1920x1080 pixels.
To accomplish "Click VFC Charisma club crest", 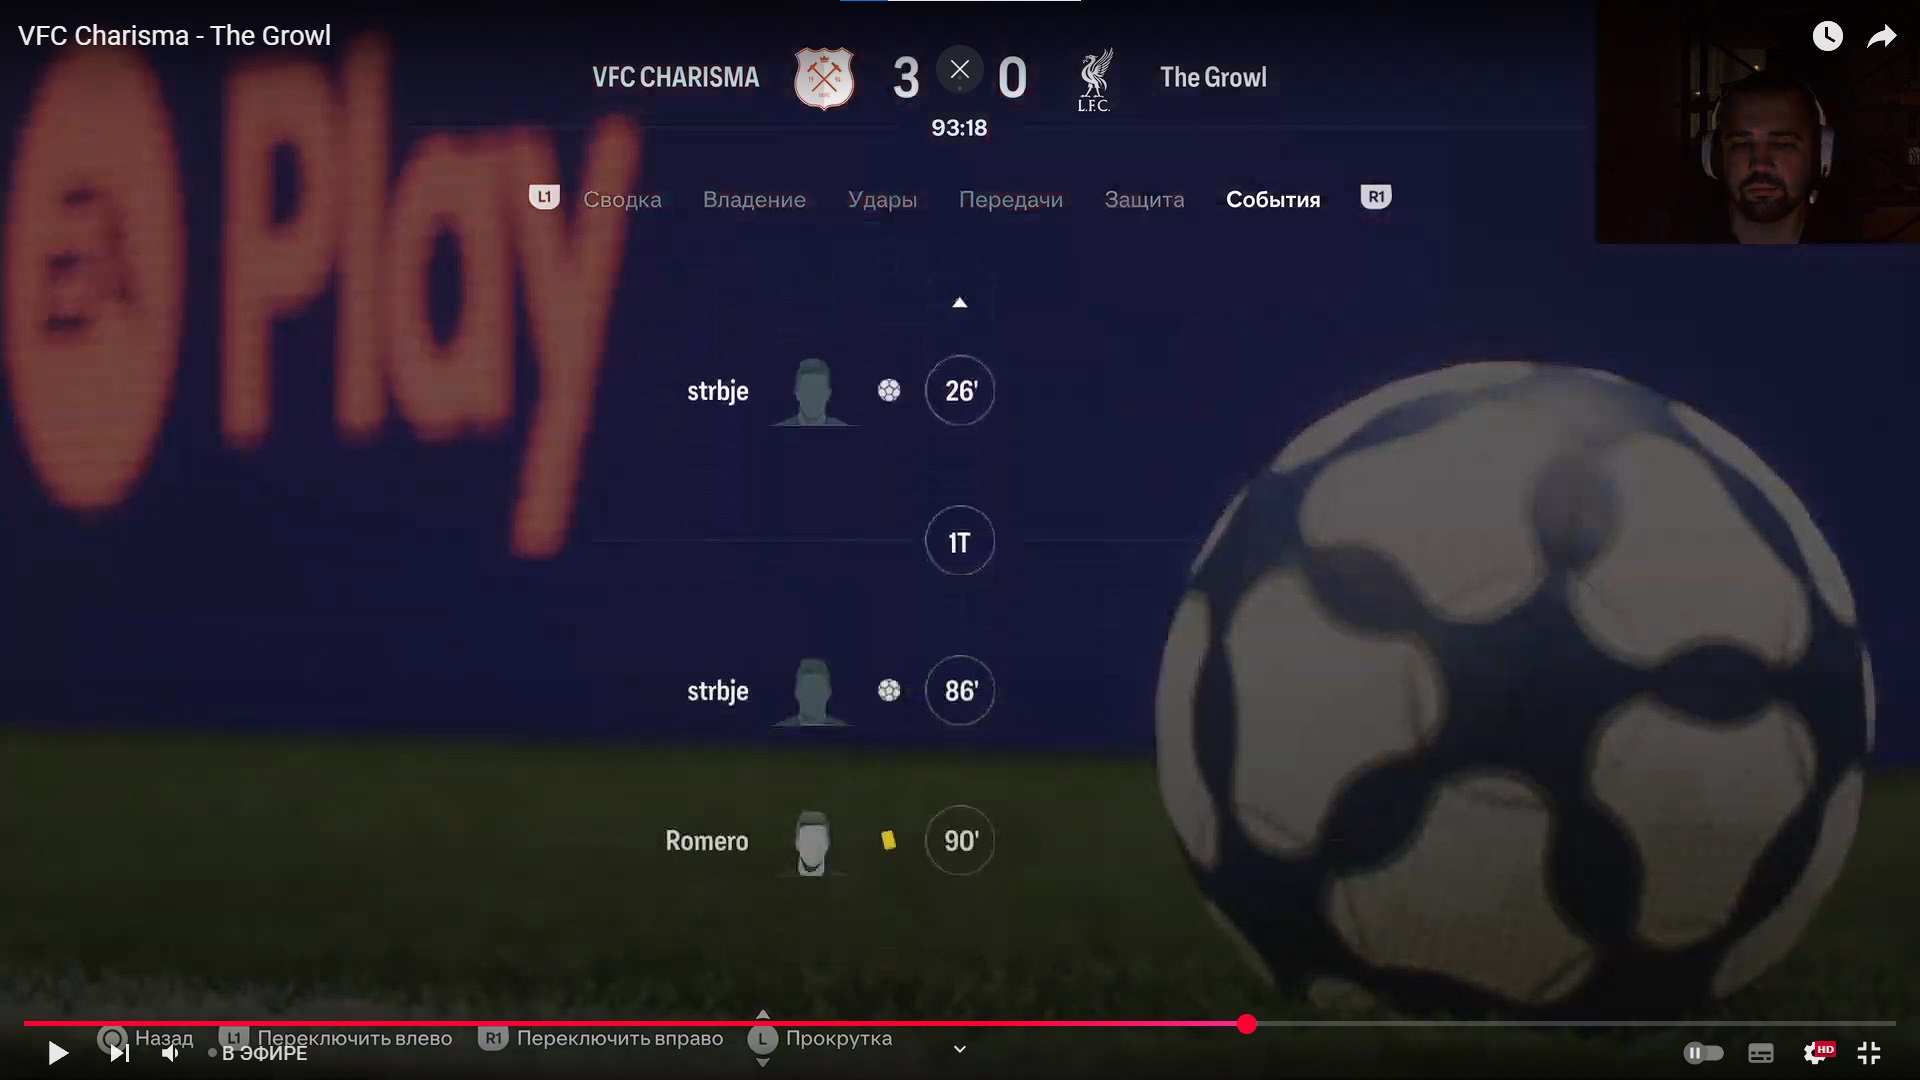I will tap(824, 78).
